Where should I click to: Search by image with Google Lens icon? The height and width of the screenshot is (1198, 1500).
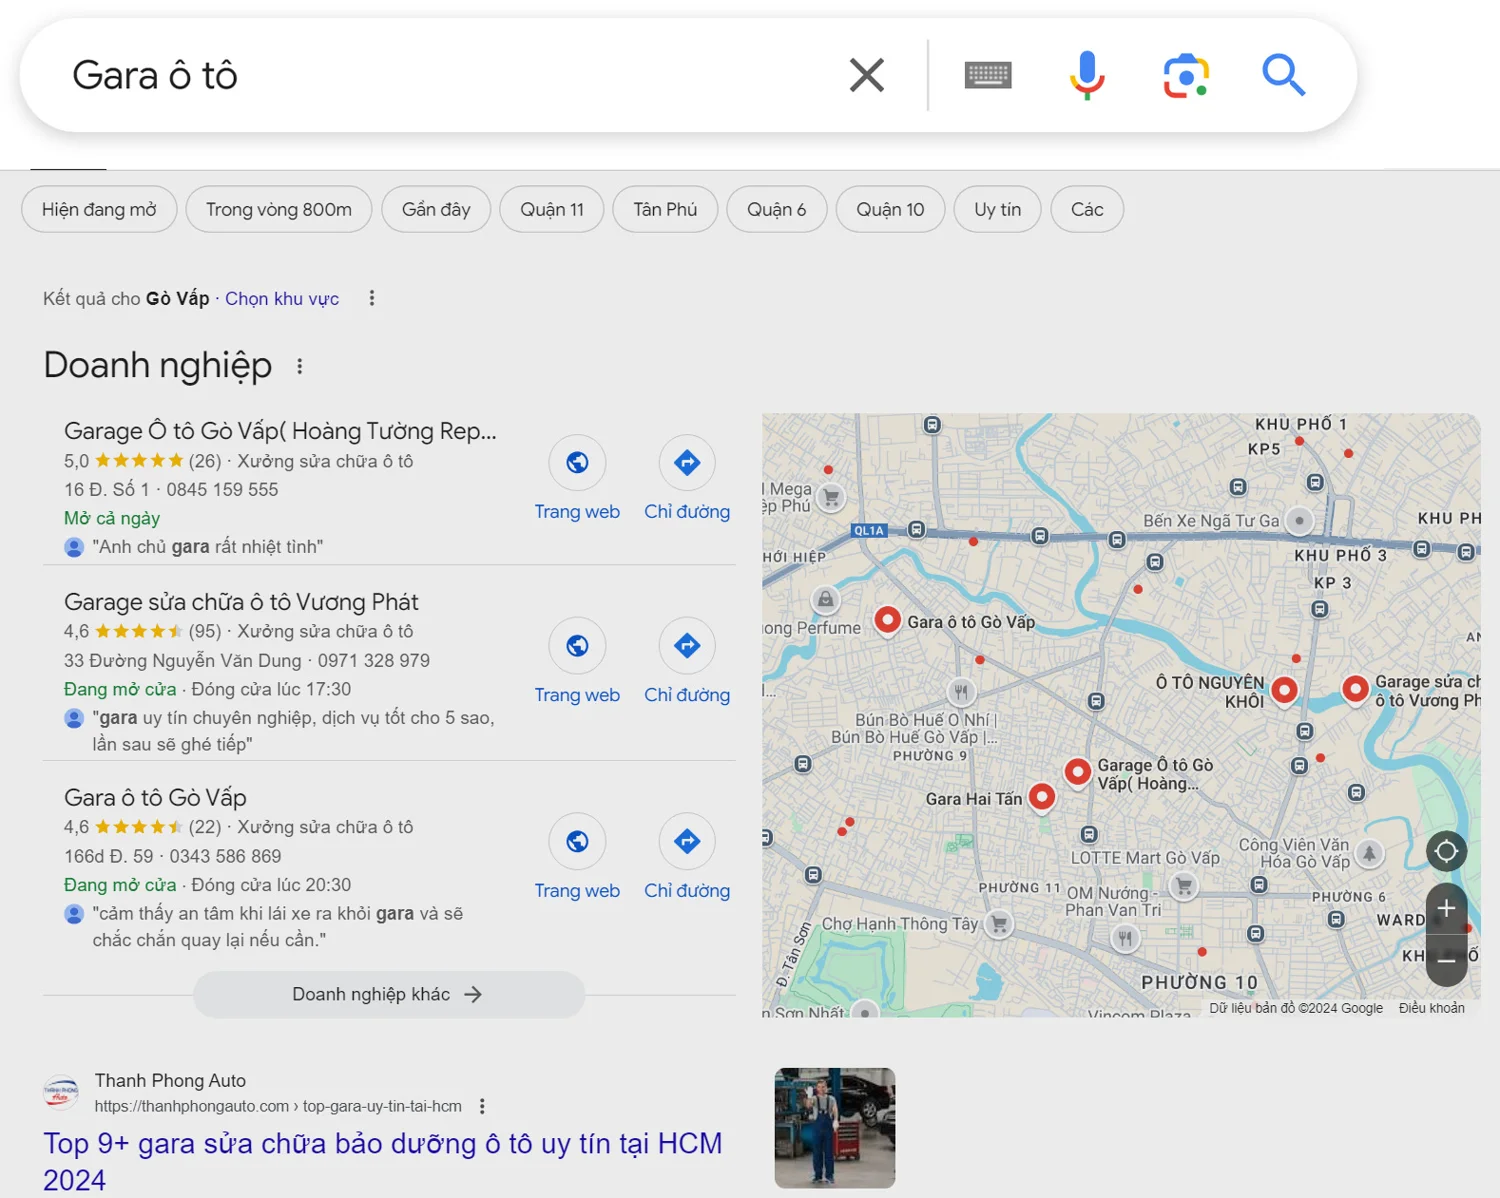[1186, 76]
